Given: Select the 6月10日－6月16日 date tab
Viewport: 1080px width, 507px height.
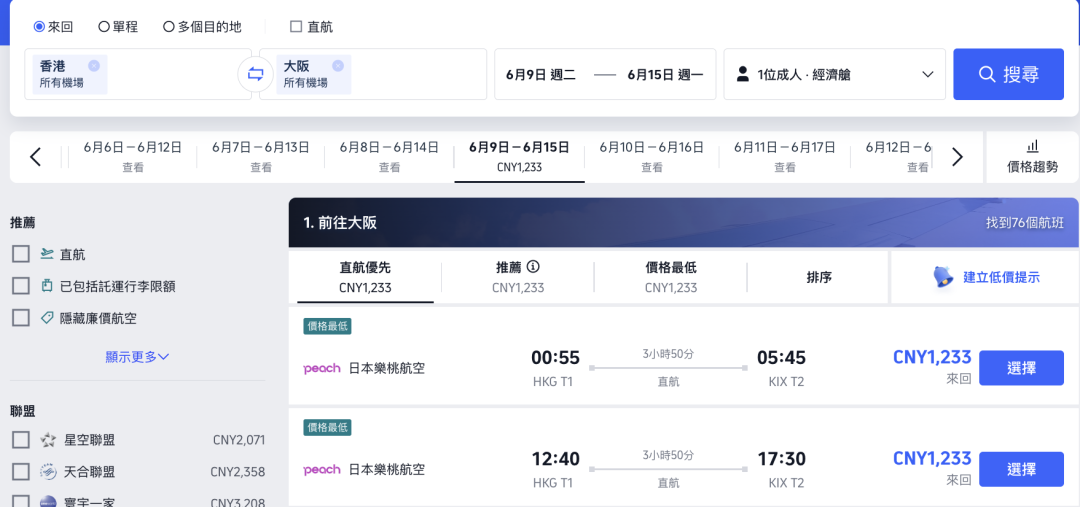Looking at the screenshot, I should pos(652,156).
